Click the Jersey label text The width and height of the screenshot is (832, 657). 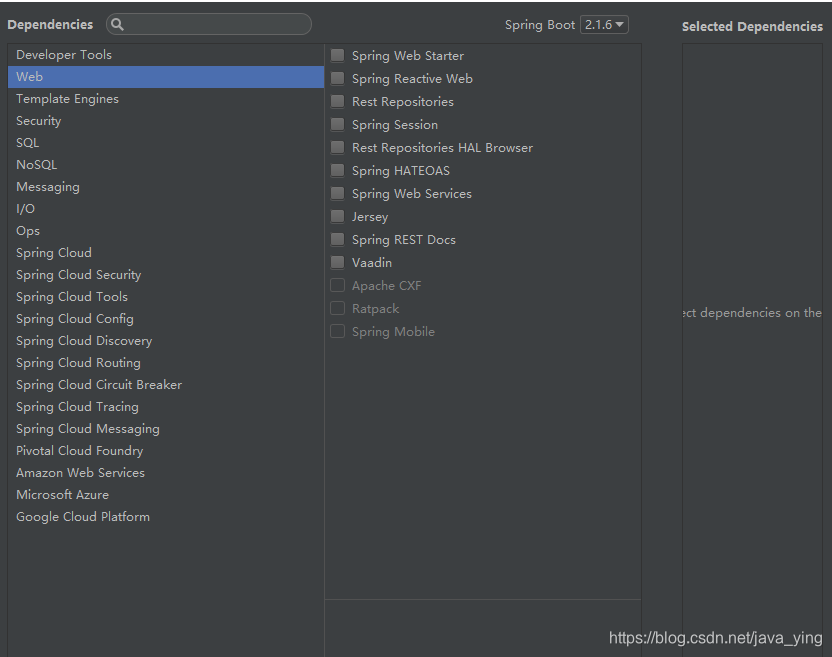click(x=370, y=217)
